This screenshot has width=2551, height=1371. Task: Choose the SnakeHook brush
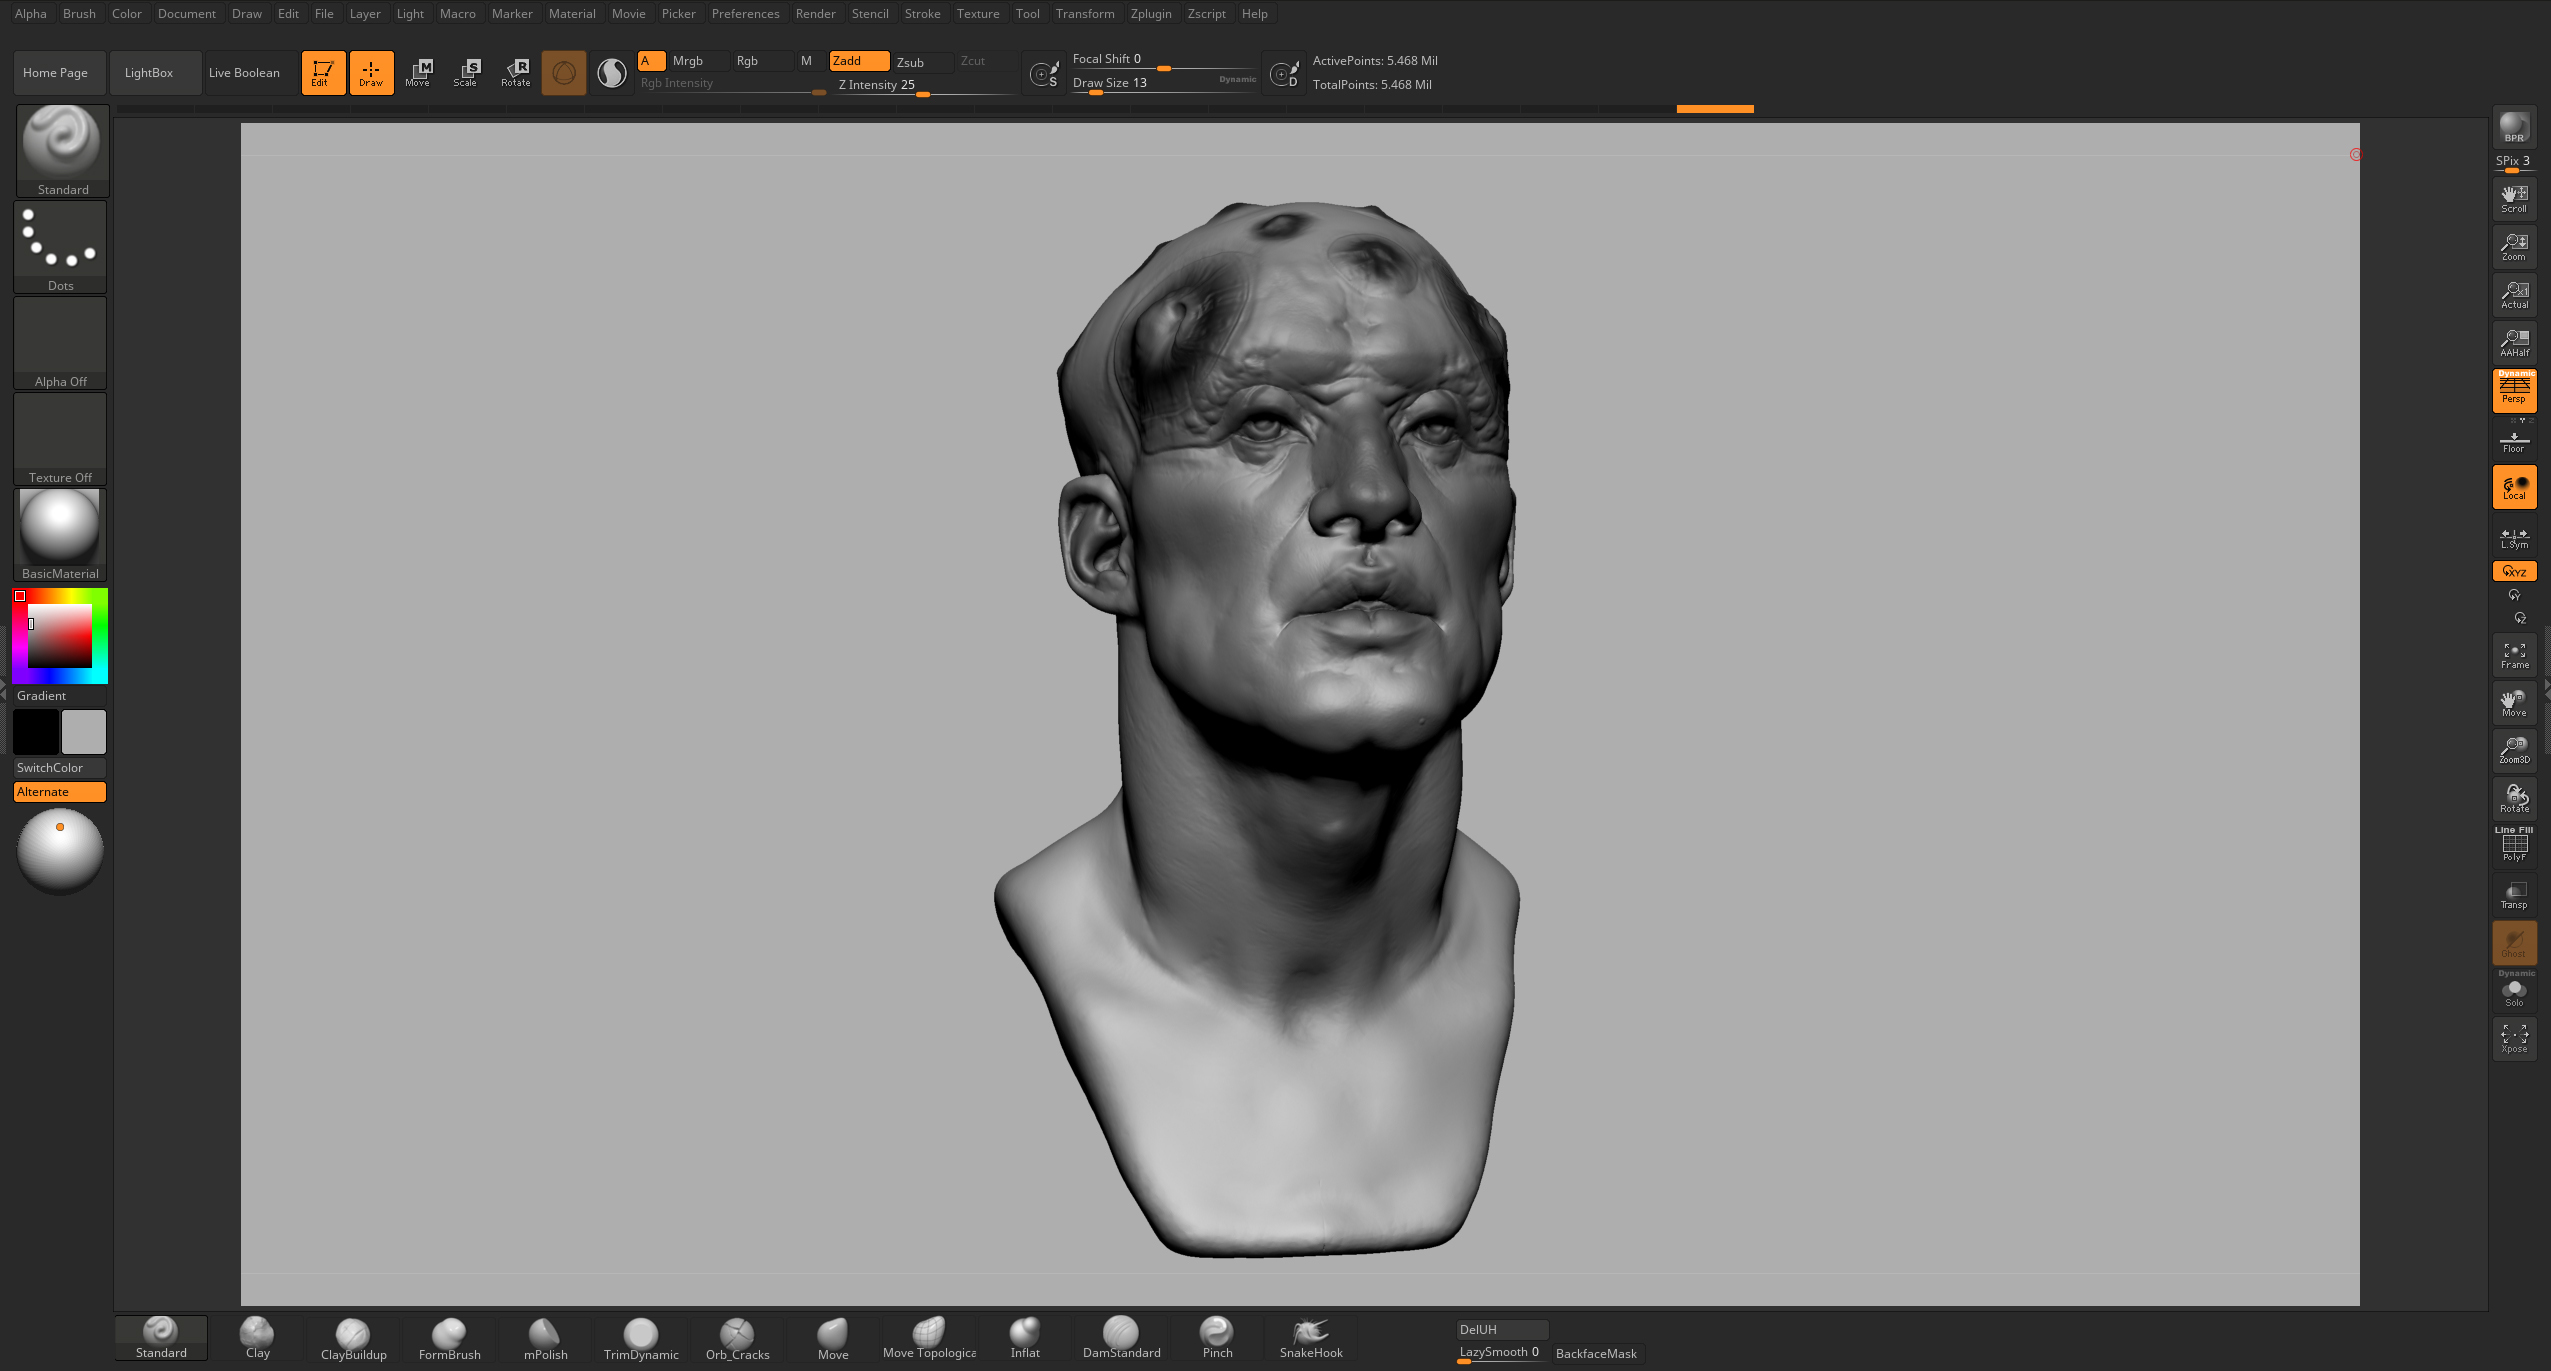1311,1338
